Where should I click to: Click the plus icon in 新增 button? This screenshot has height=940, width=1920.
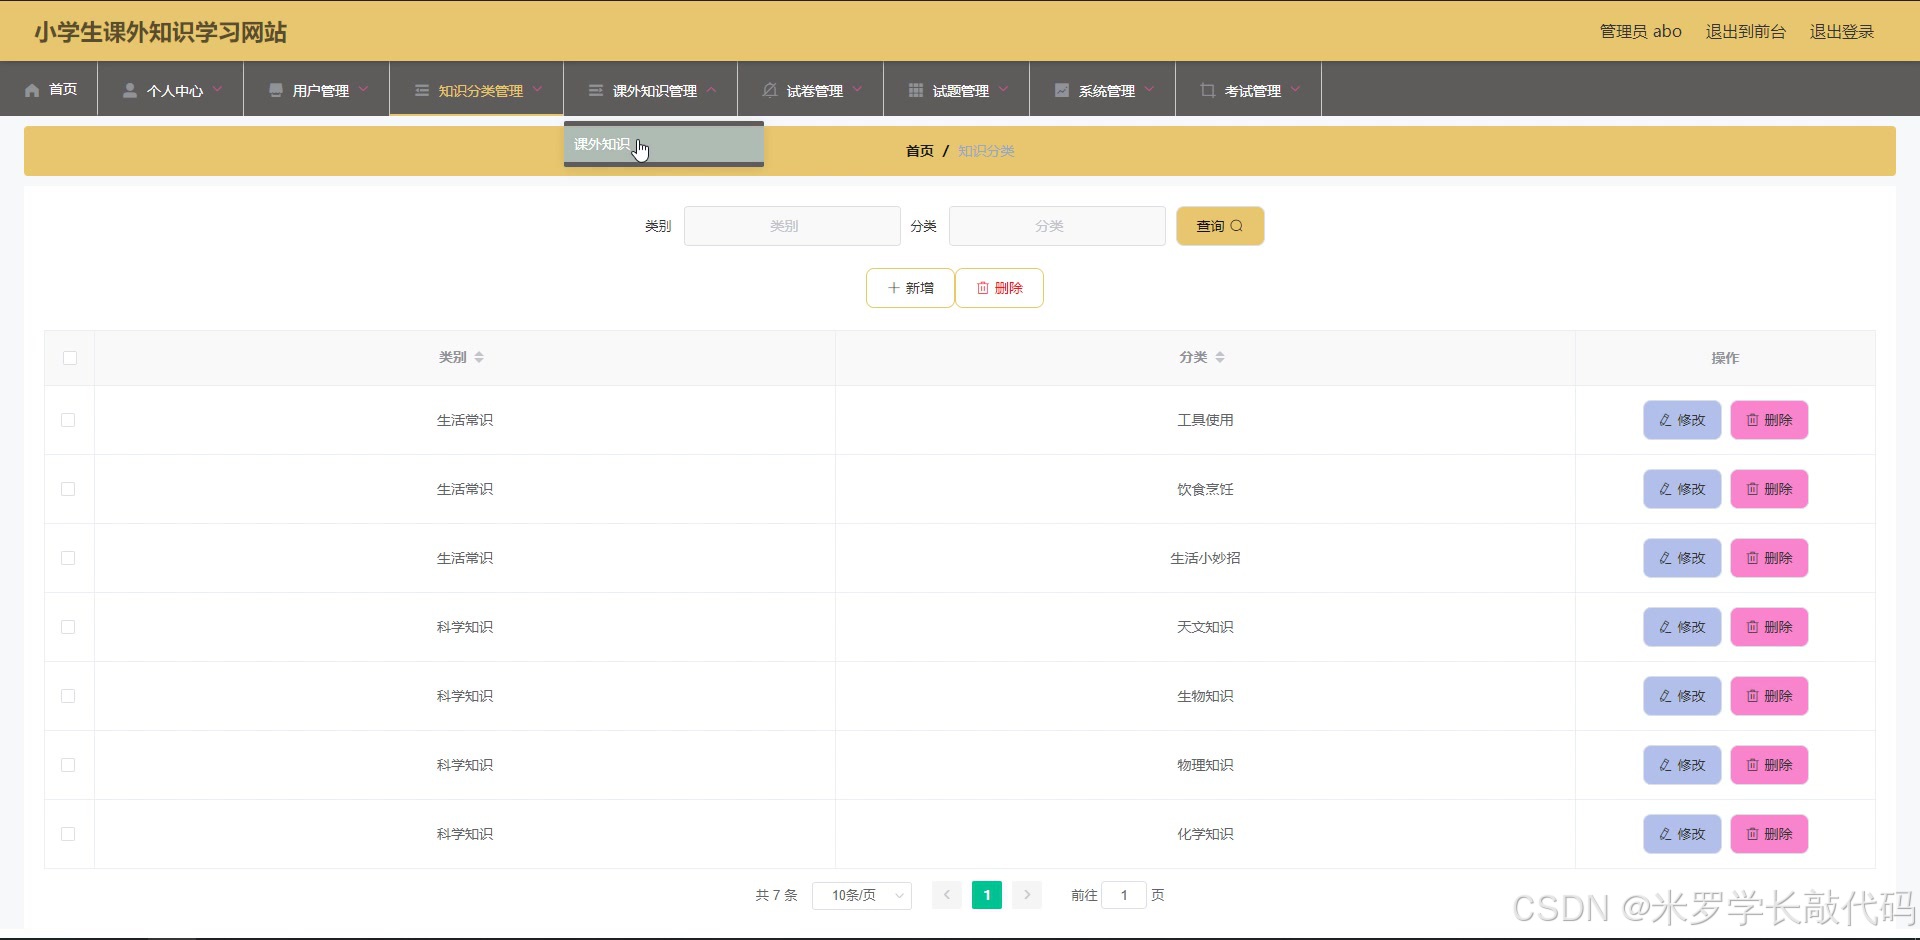894,288
